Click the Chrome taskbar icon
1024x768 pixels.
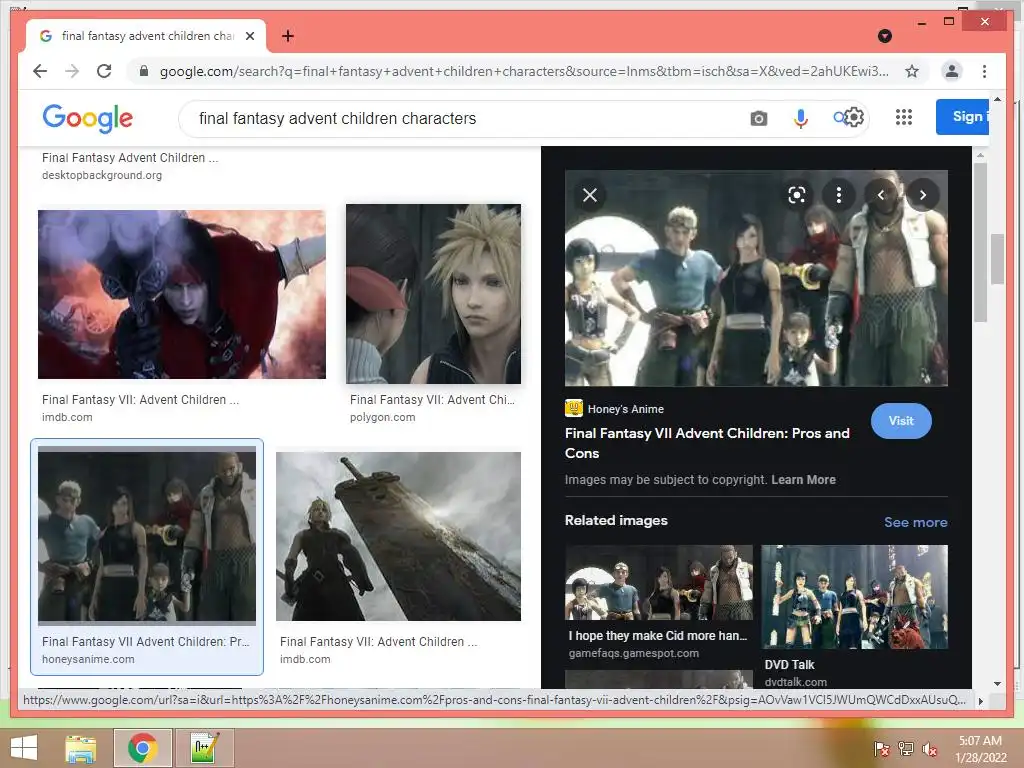click(x=142, y=748)
